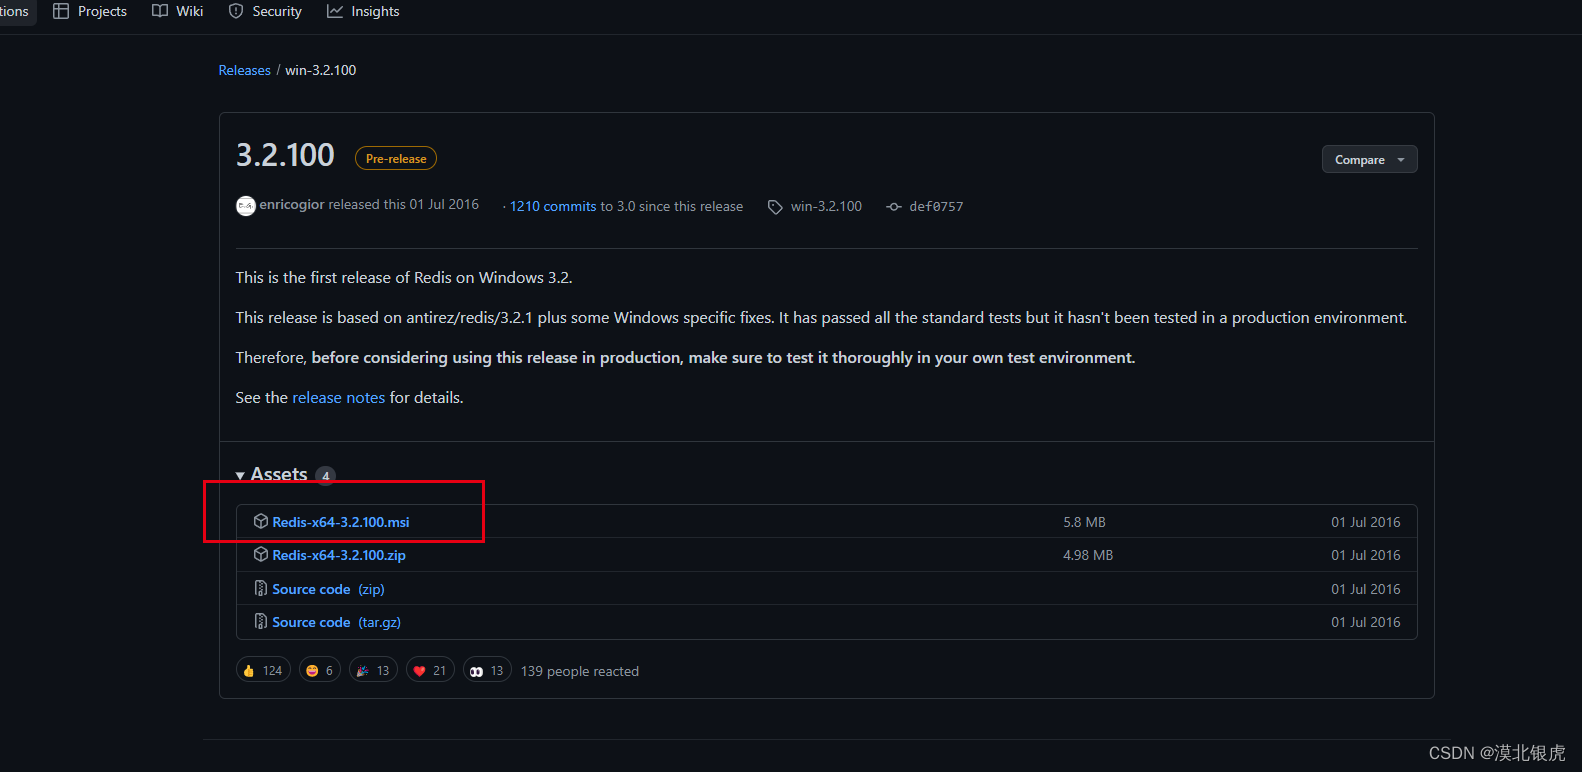Click the 5.8 MB size text
Viewport: 1582px width, 772px height.
pos(1084,522)
